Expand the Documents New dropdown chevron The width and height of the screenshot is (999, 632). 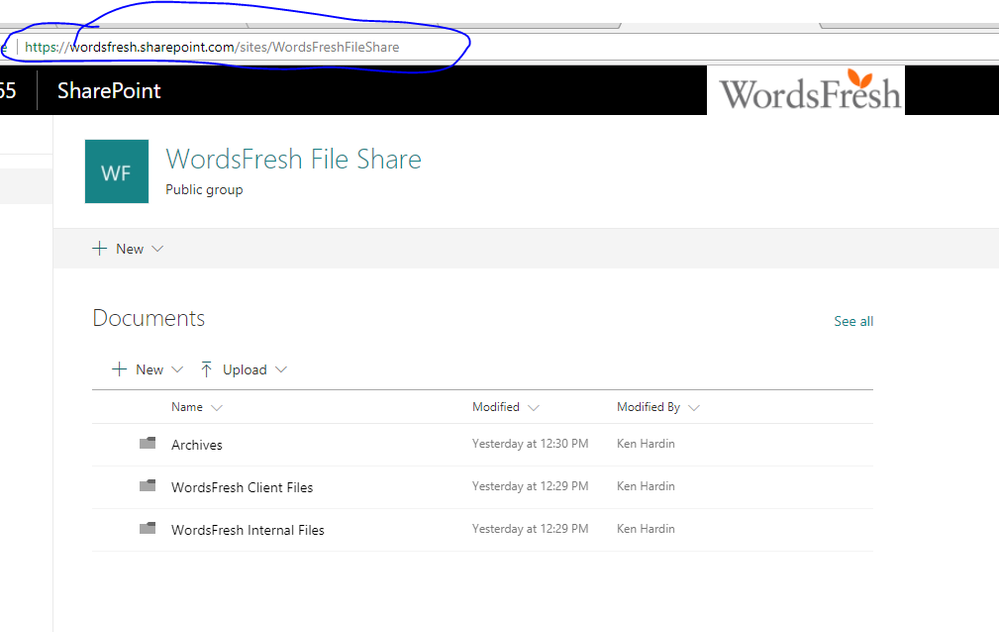(177, 370)
